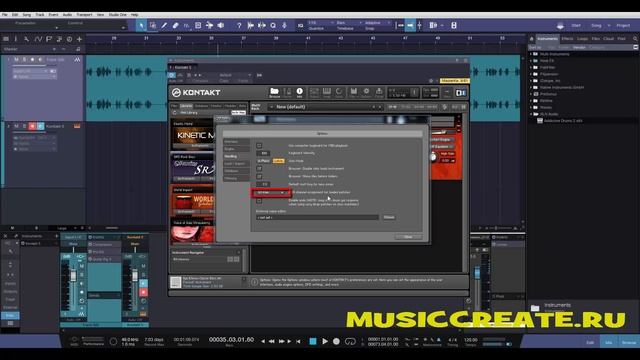Expand the Multi Instruments folder
The width and height of the screenshot is (640, 360).
click(531, 54)
